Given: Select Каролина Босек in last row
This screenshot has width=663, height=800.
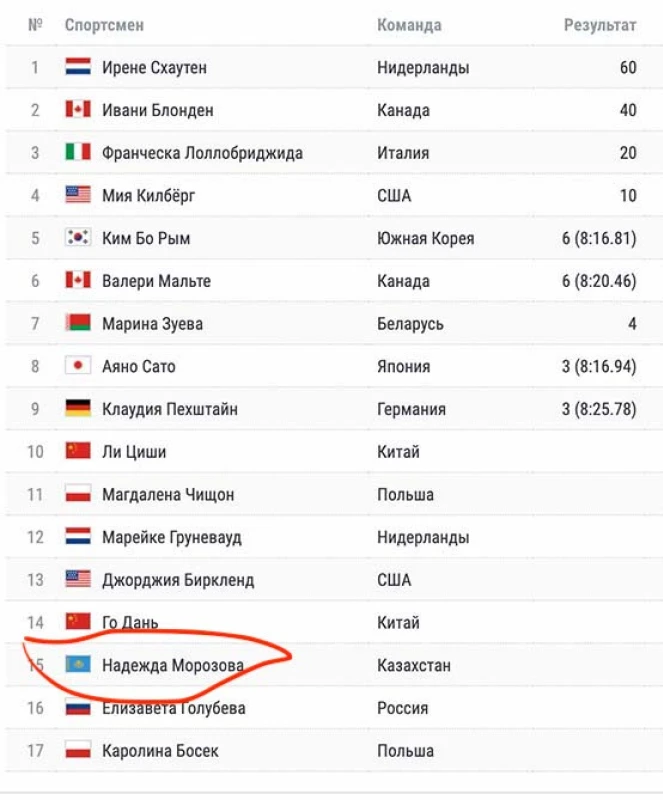Looking at the screenshot, I should (159, 750).
